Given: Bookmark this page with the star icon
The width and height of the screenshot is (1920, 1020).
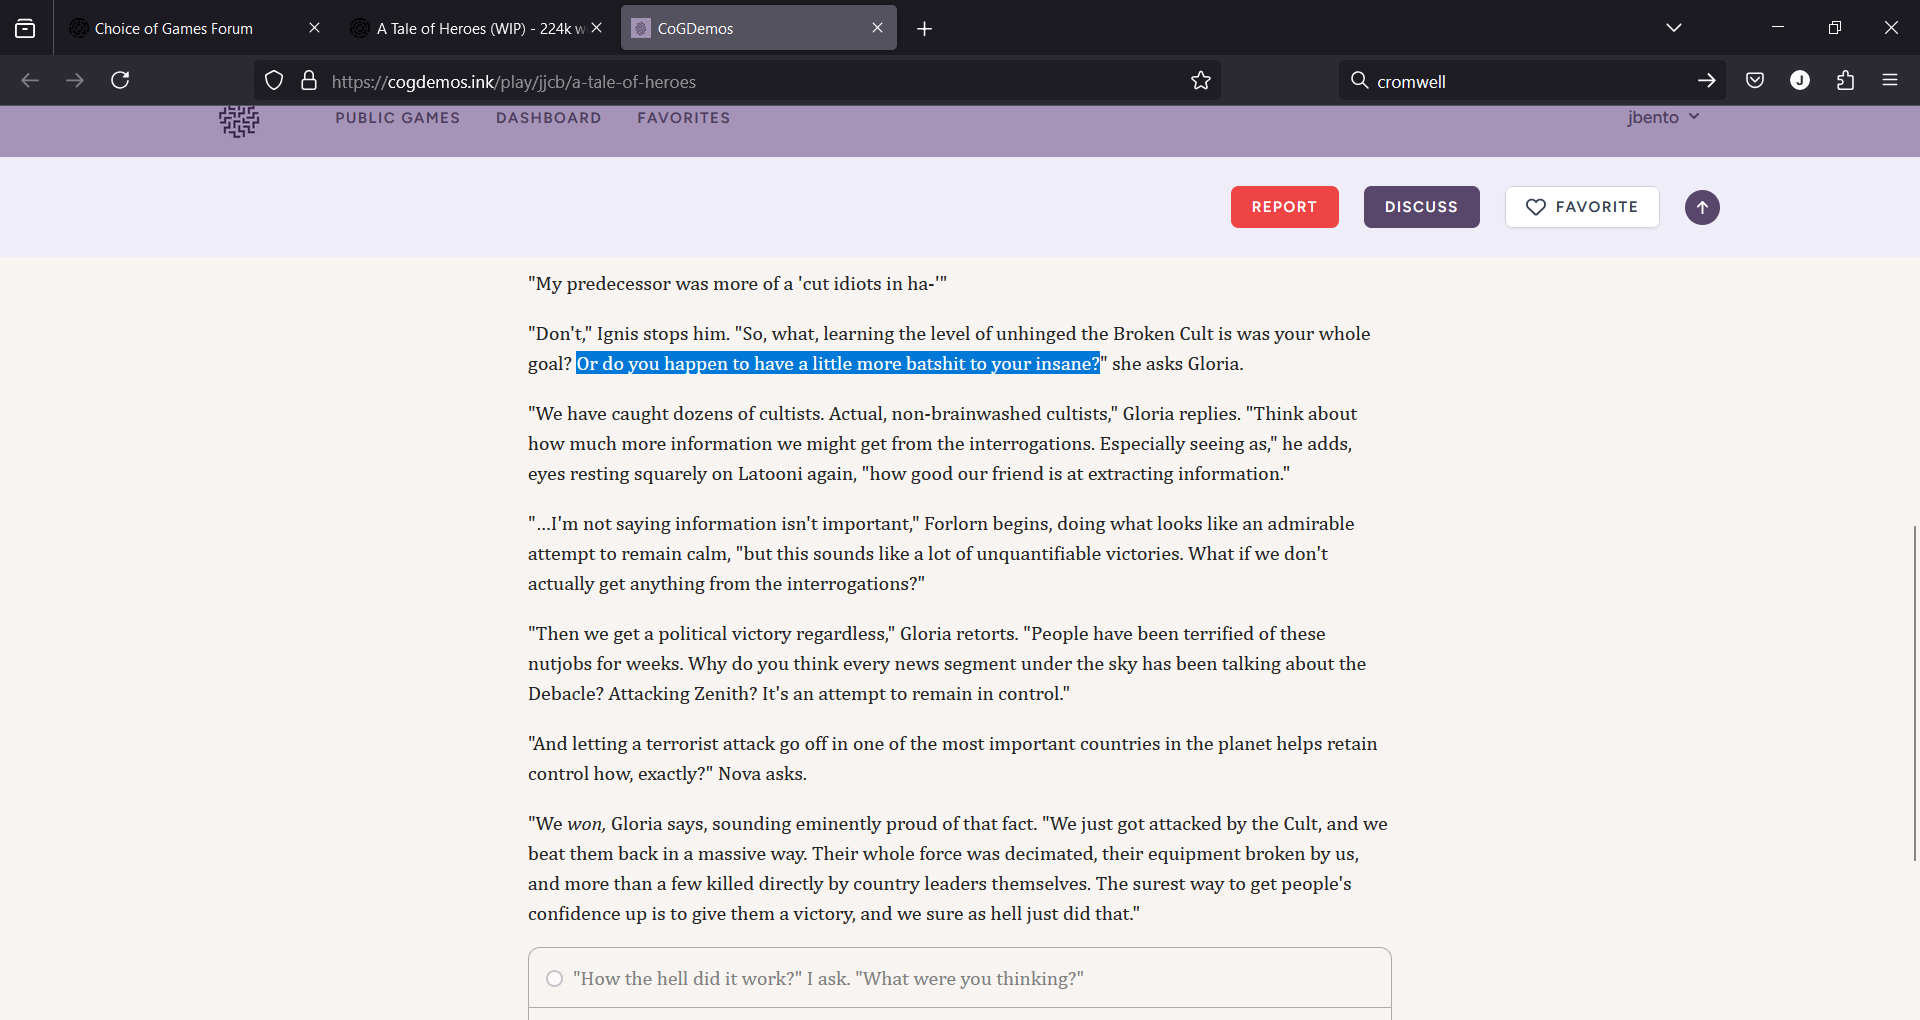Looking at the screenshot, I should click(1201, 81).
